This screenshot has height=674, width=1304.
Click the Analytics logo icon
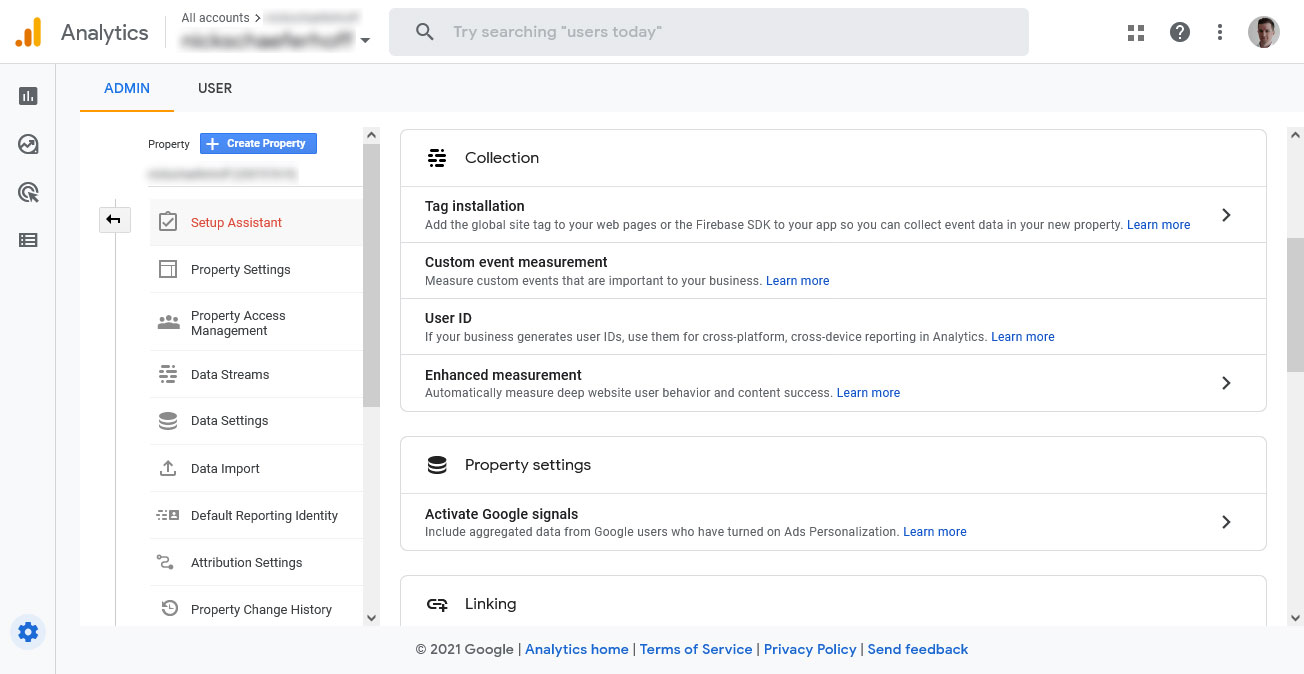click(28, 32)
